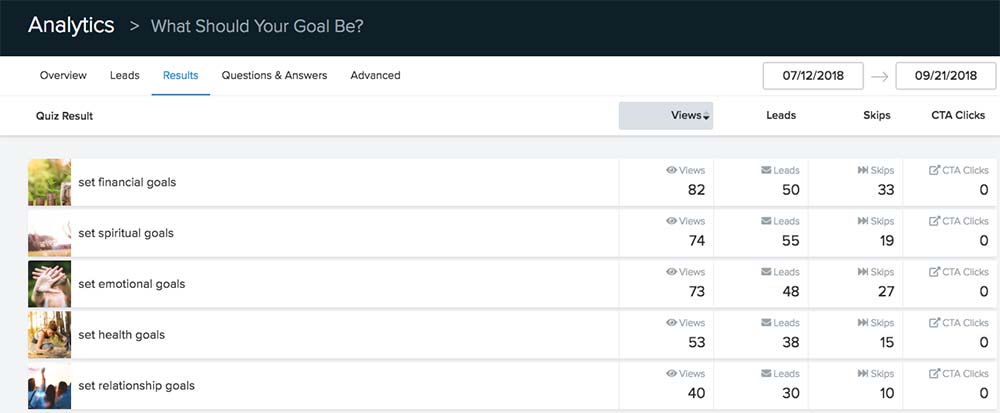Click the Skips fast-forward icon for set emotional goals
This screenshot has width=1000, height=413.
(x=863, y=272)
